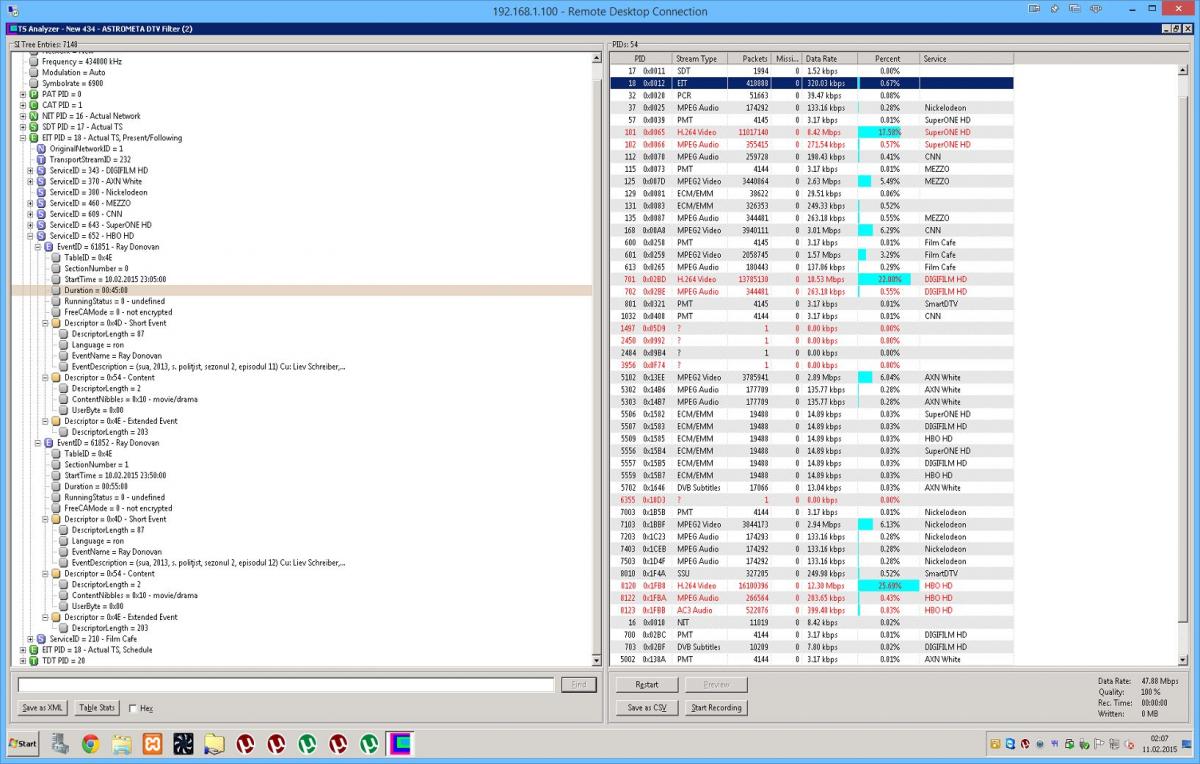Click the green PAT PID tree icon
The image size is (1200, 764).
coord(33,94)
